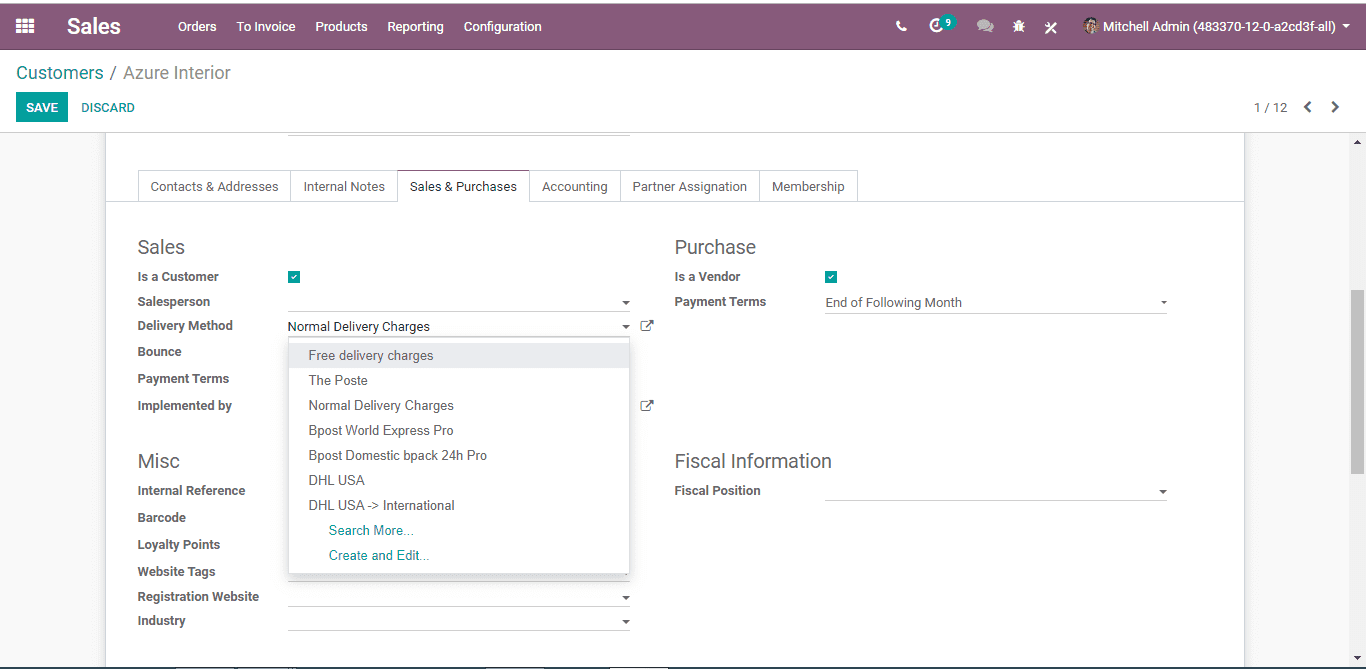Open the apps grid menu icon
The image size is (1366, 669).
(x=25, y=27)
